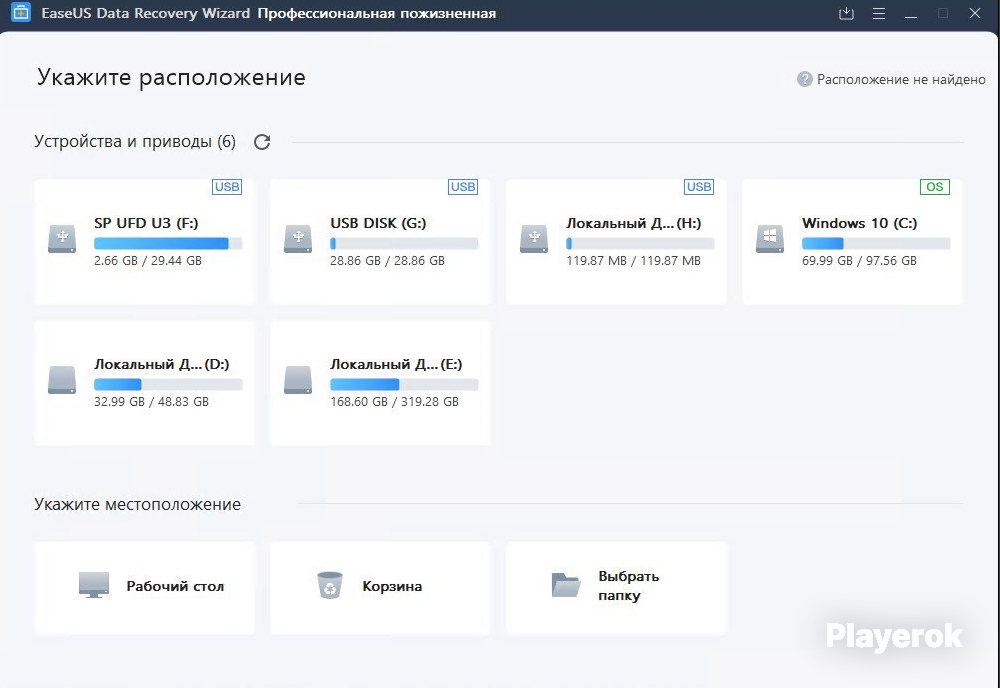The width and height of the screenshot is (1000, 688).
Task: Click the folder icon of Выбрать папку
Action: pyautogui.click(x=566, y=585)
